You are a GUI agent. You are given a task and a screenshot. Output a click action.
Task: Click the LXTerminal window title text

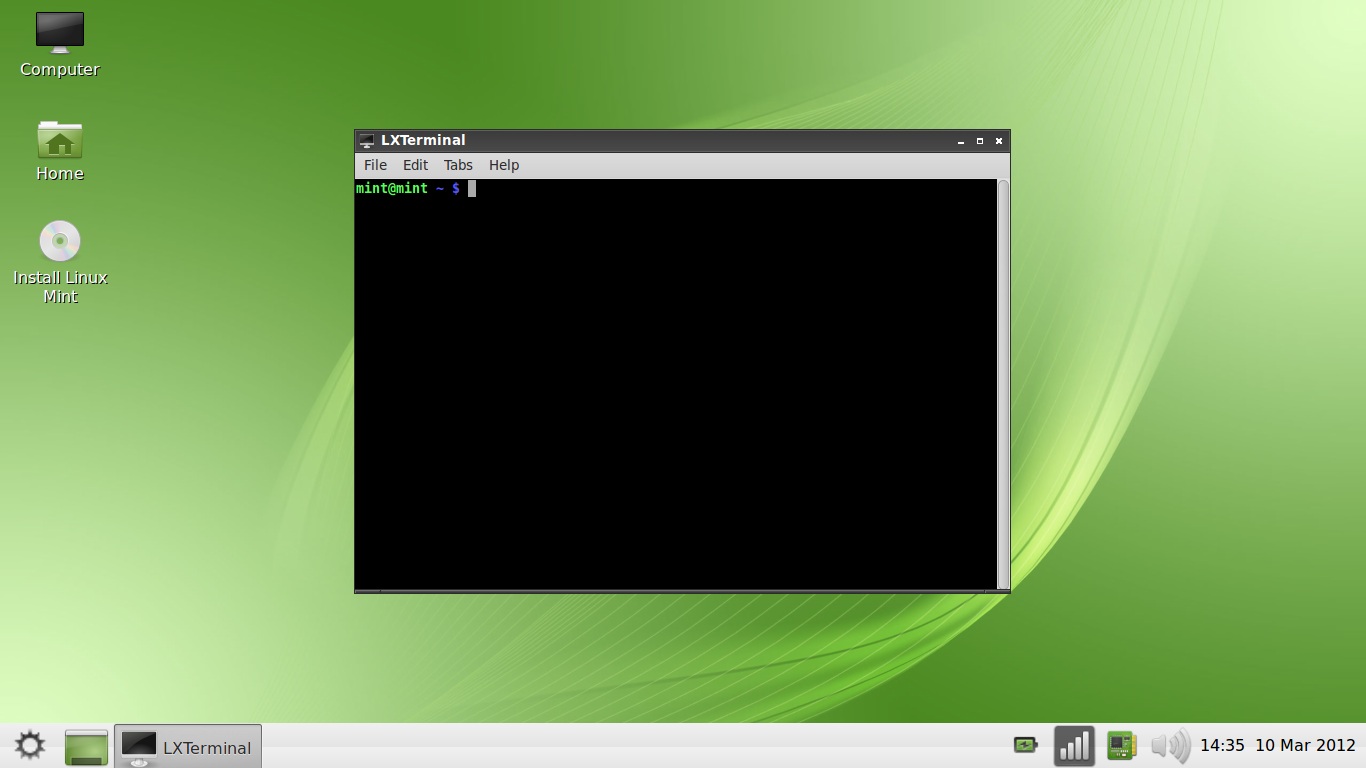[x=423, y=140]
